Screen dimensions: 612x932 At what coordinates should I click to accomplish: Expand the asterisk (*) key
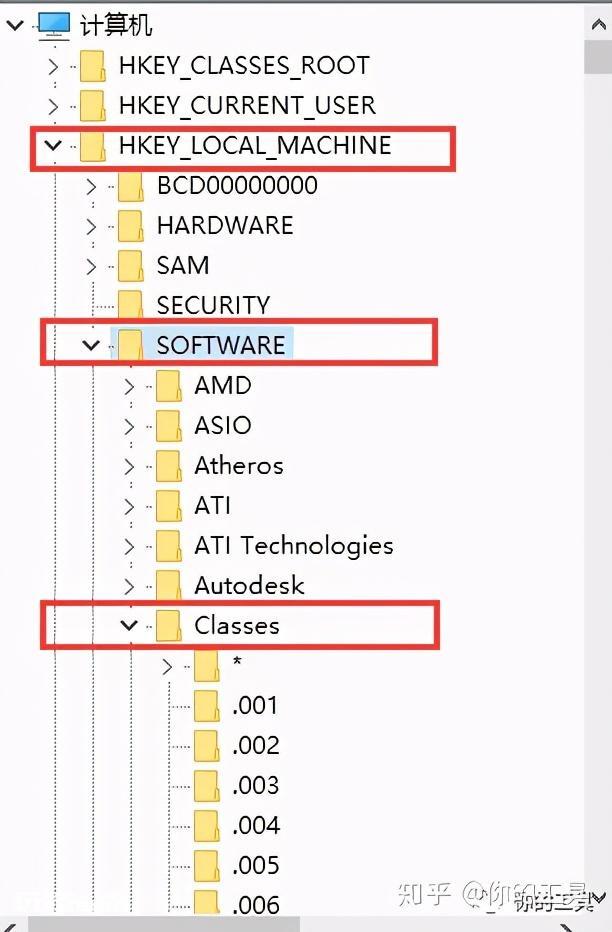[167, 666]
